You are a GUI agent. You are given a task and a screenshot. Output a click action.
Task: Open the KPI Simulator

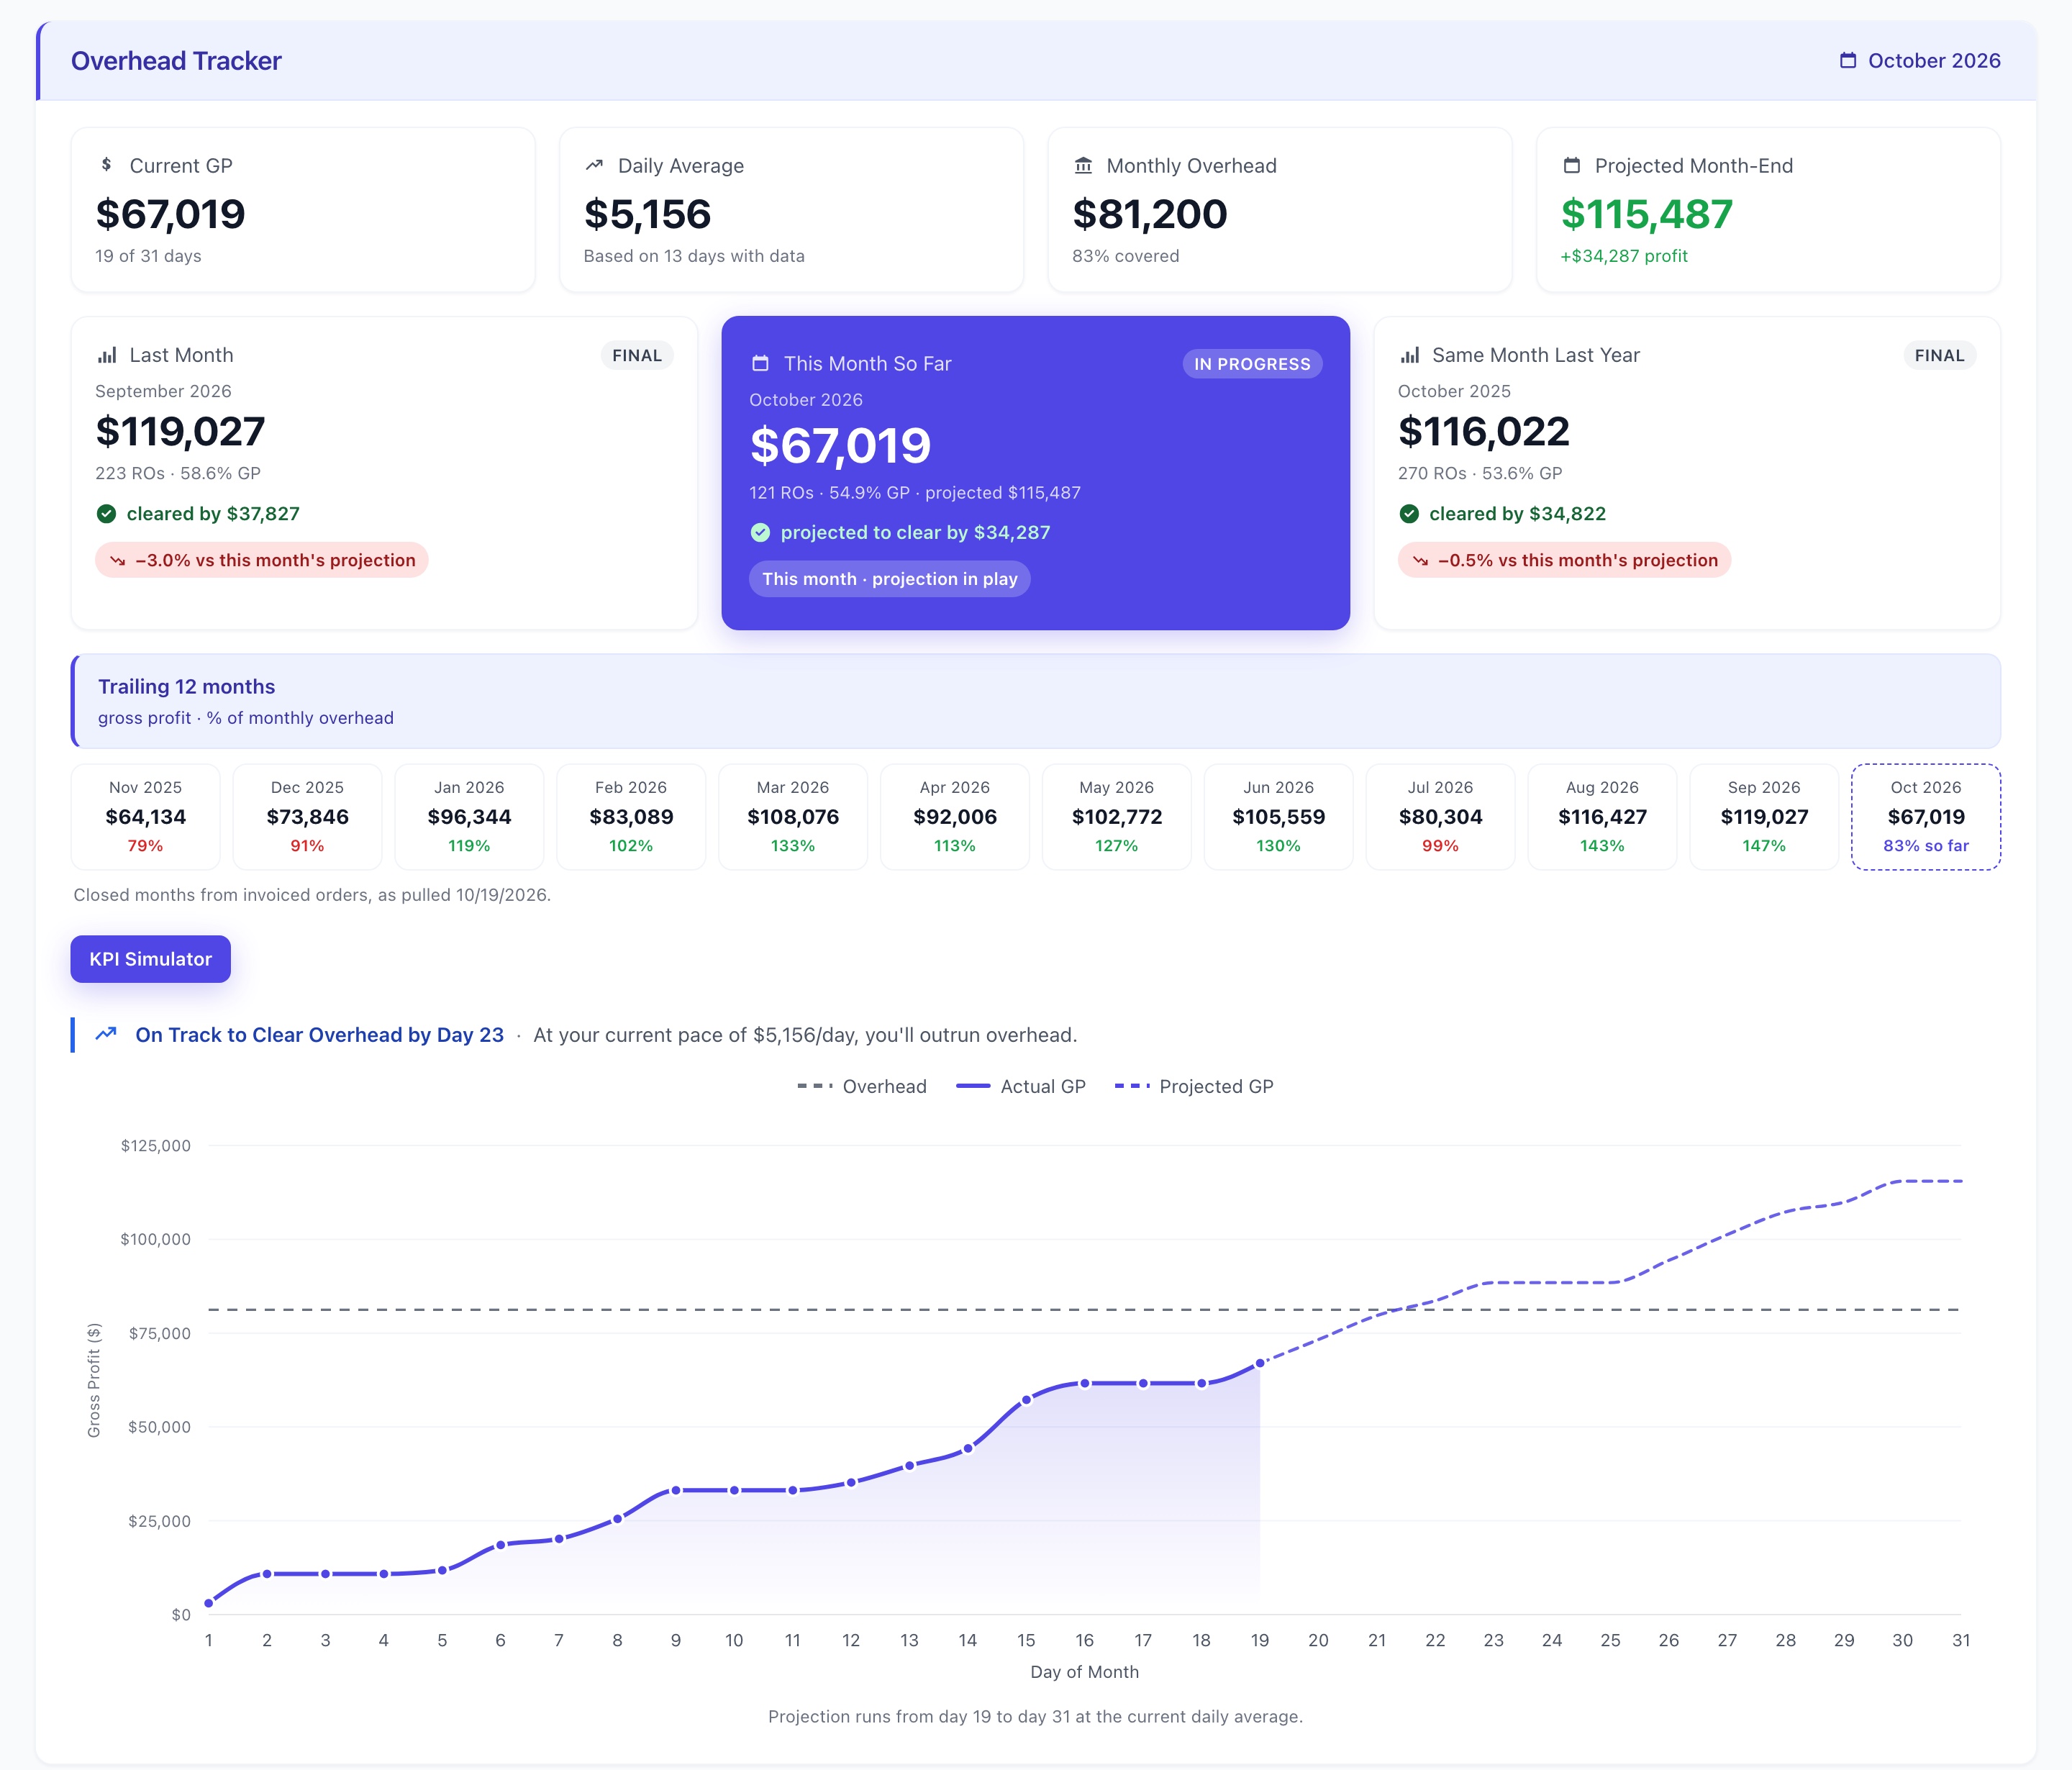click(151, 959)
